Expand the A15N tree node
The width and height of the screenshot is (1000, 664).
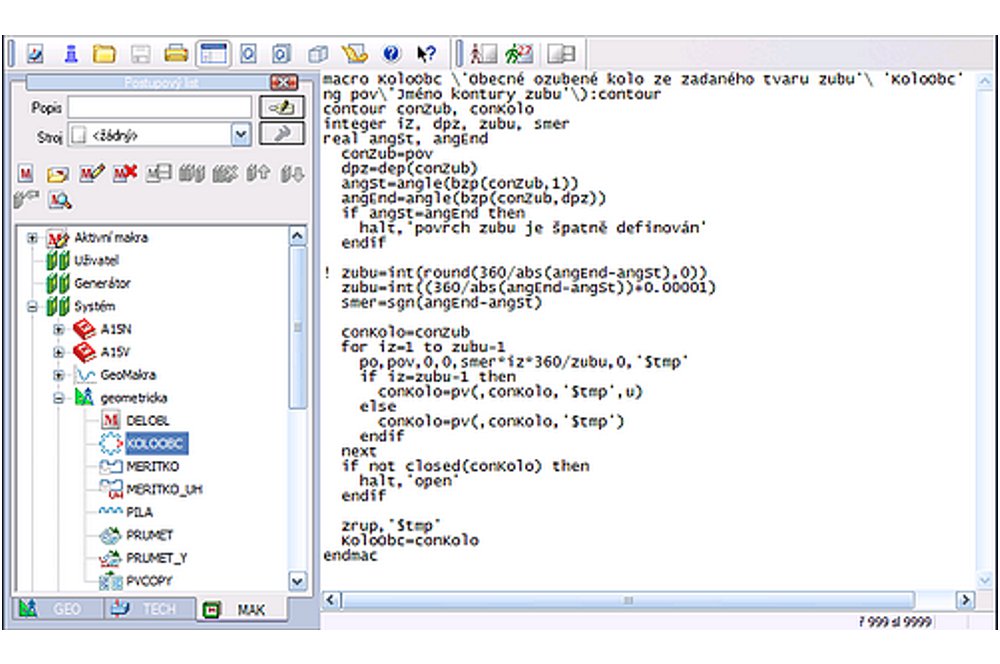pyautogui.click(x=58, y=330)
